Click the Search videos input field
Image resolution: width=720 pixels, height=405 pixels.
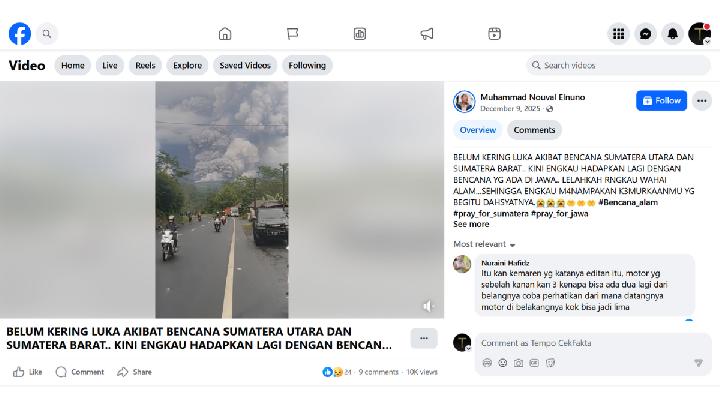pyautogui.click(x=618, y=66)
